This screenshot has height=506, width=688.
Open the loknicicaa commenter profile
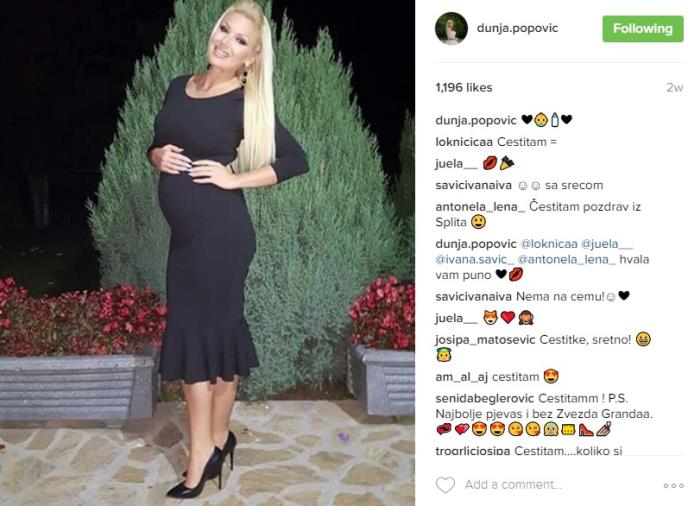[464, 142]
